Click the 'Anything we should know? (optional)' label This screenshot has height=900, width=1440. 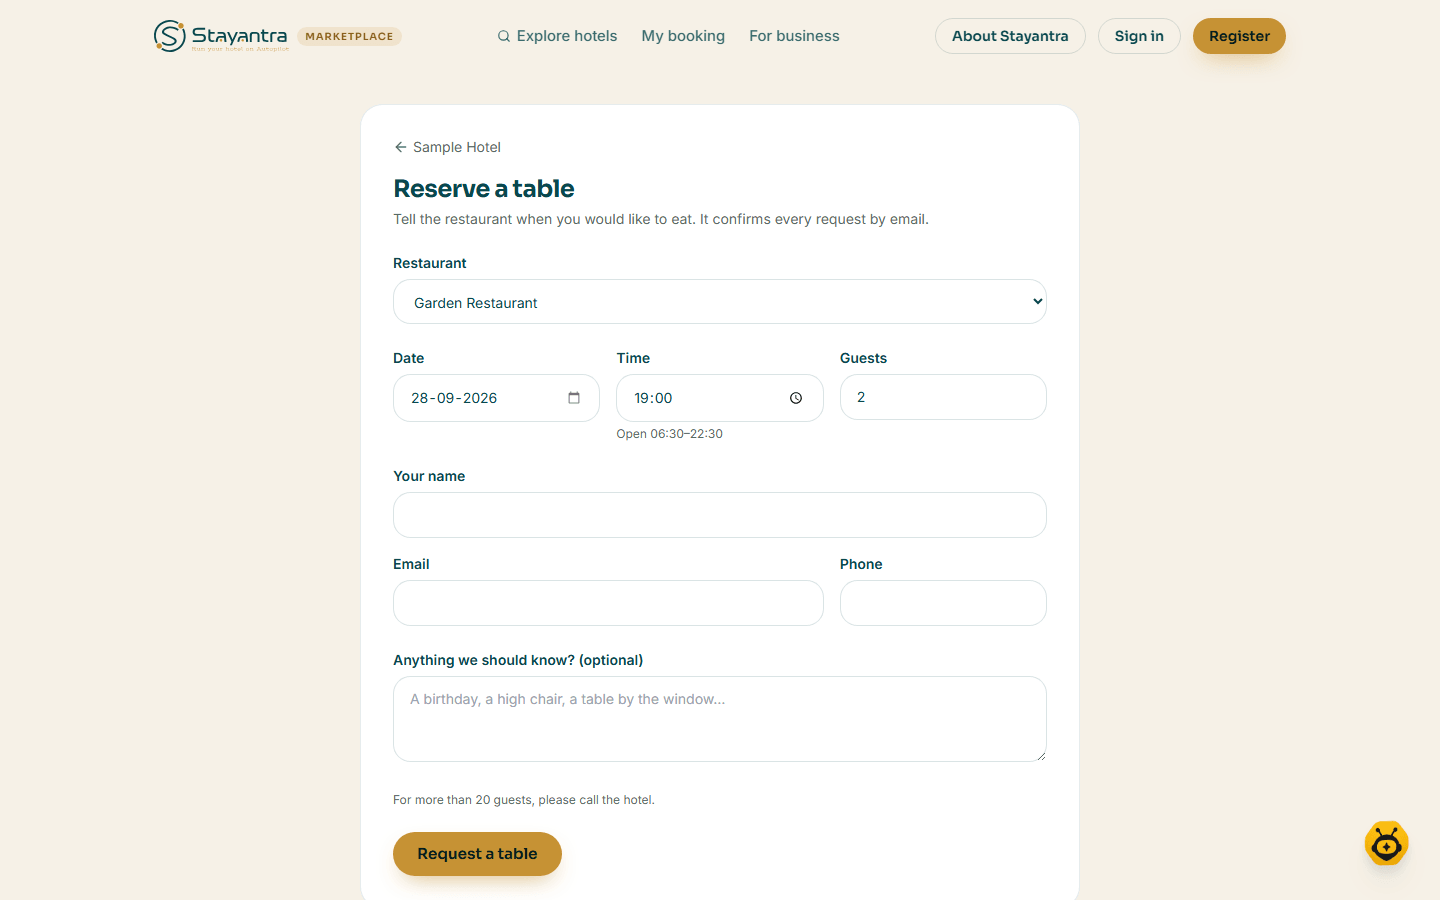(518, 660)
